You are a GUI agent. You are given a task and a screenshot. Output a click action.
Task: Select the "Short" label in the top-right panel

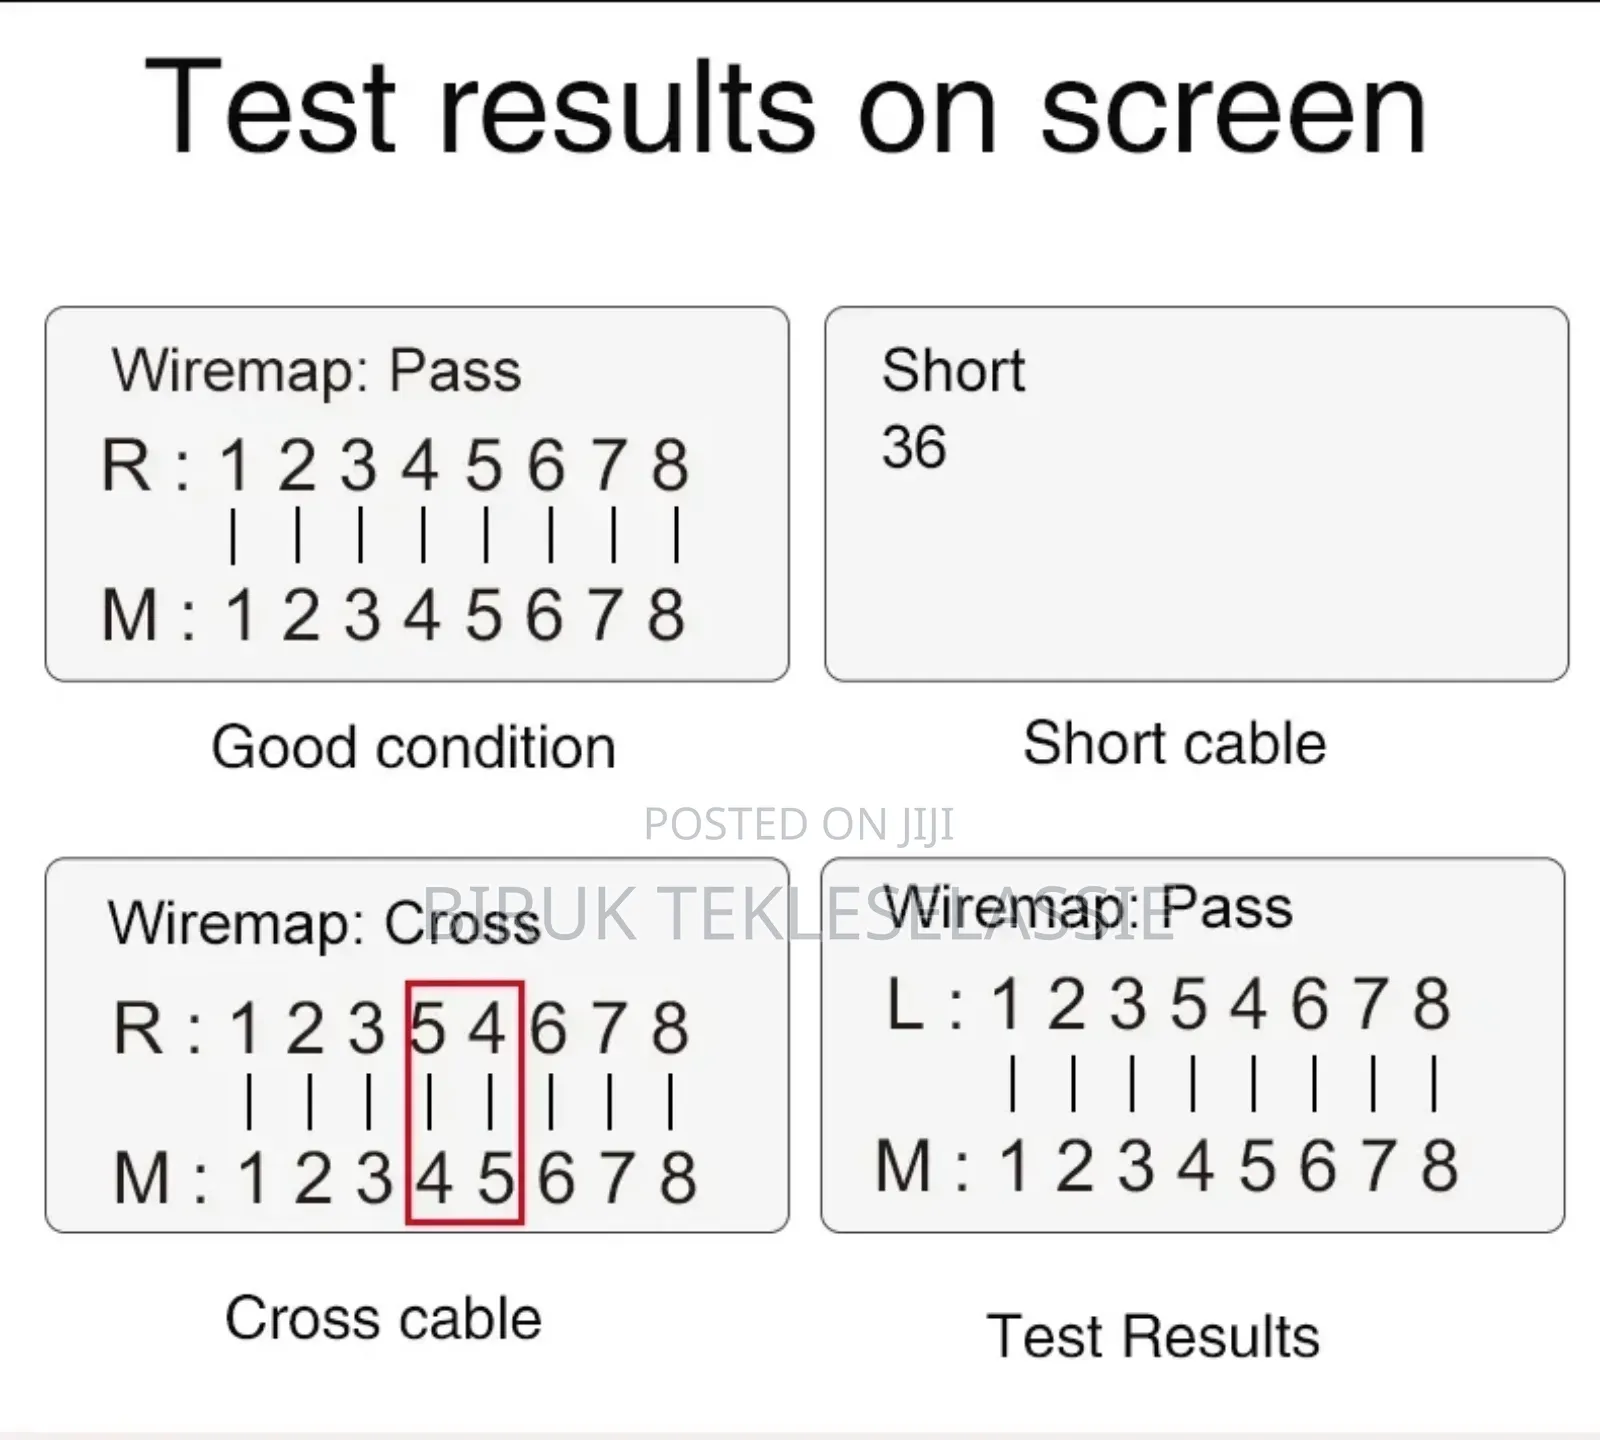pyautogui.click(x=953, y=370)
